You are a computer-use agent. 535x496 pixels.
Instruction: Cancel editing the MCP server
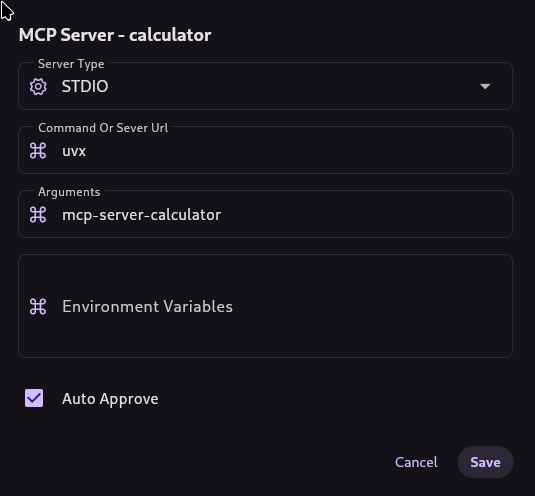[x=416, y=462]
